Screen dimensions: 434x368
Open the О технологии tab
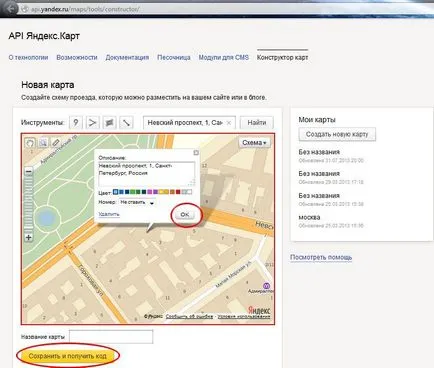[28, 57]
